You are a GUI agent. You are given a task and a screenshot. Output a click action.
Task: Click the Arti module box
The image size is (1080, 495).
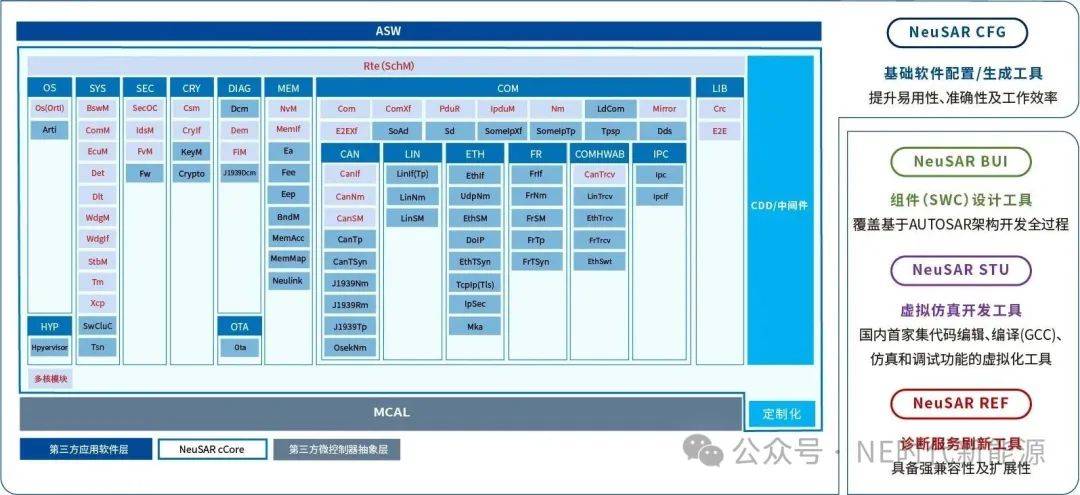tap(50, 129)
